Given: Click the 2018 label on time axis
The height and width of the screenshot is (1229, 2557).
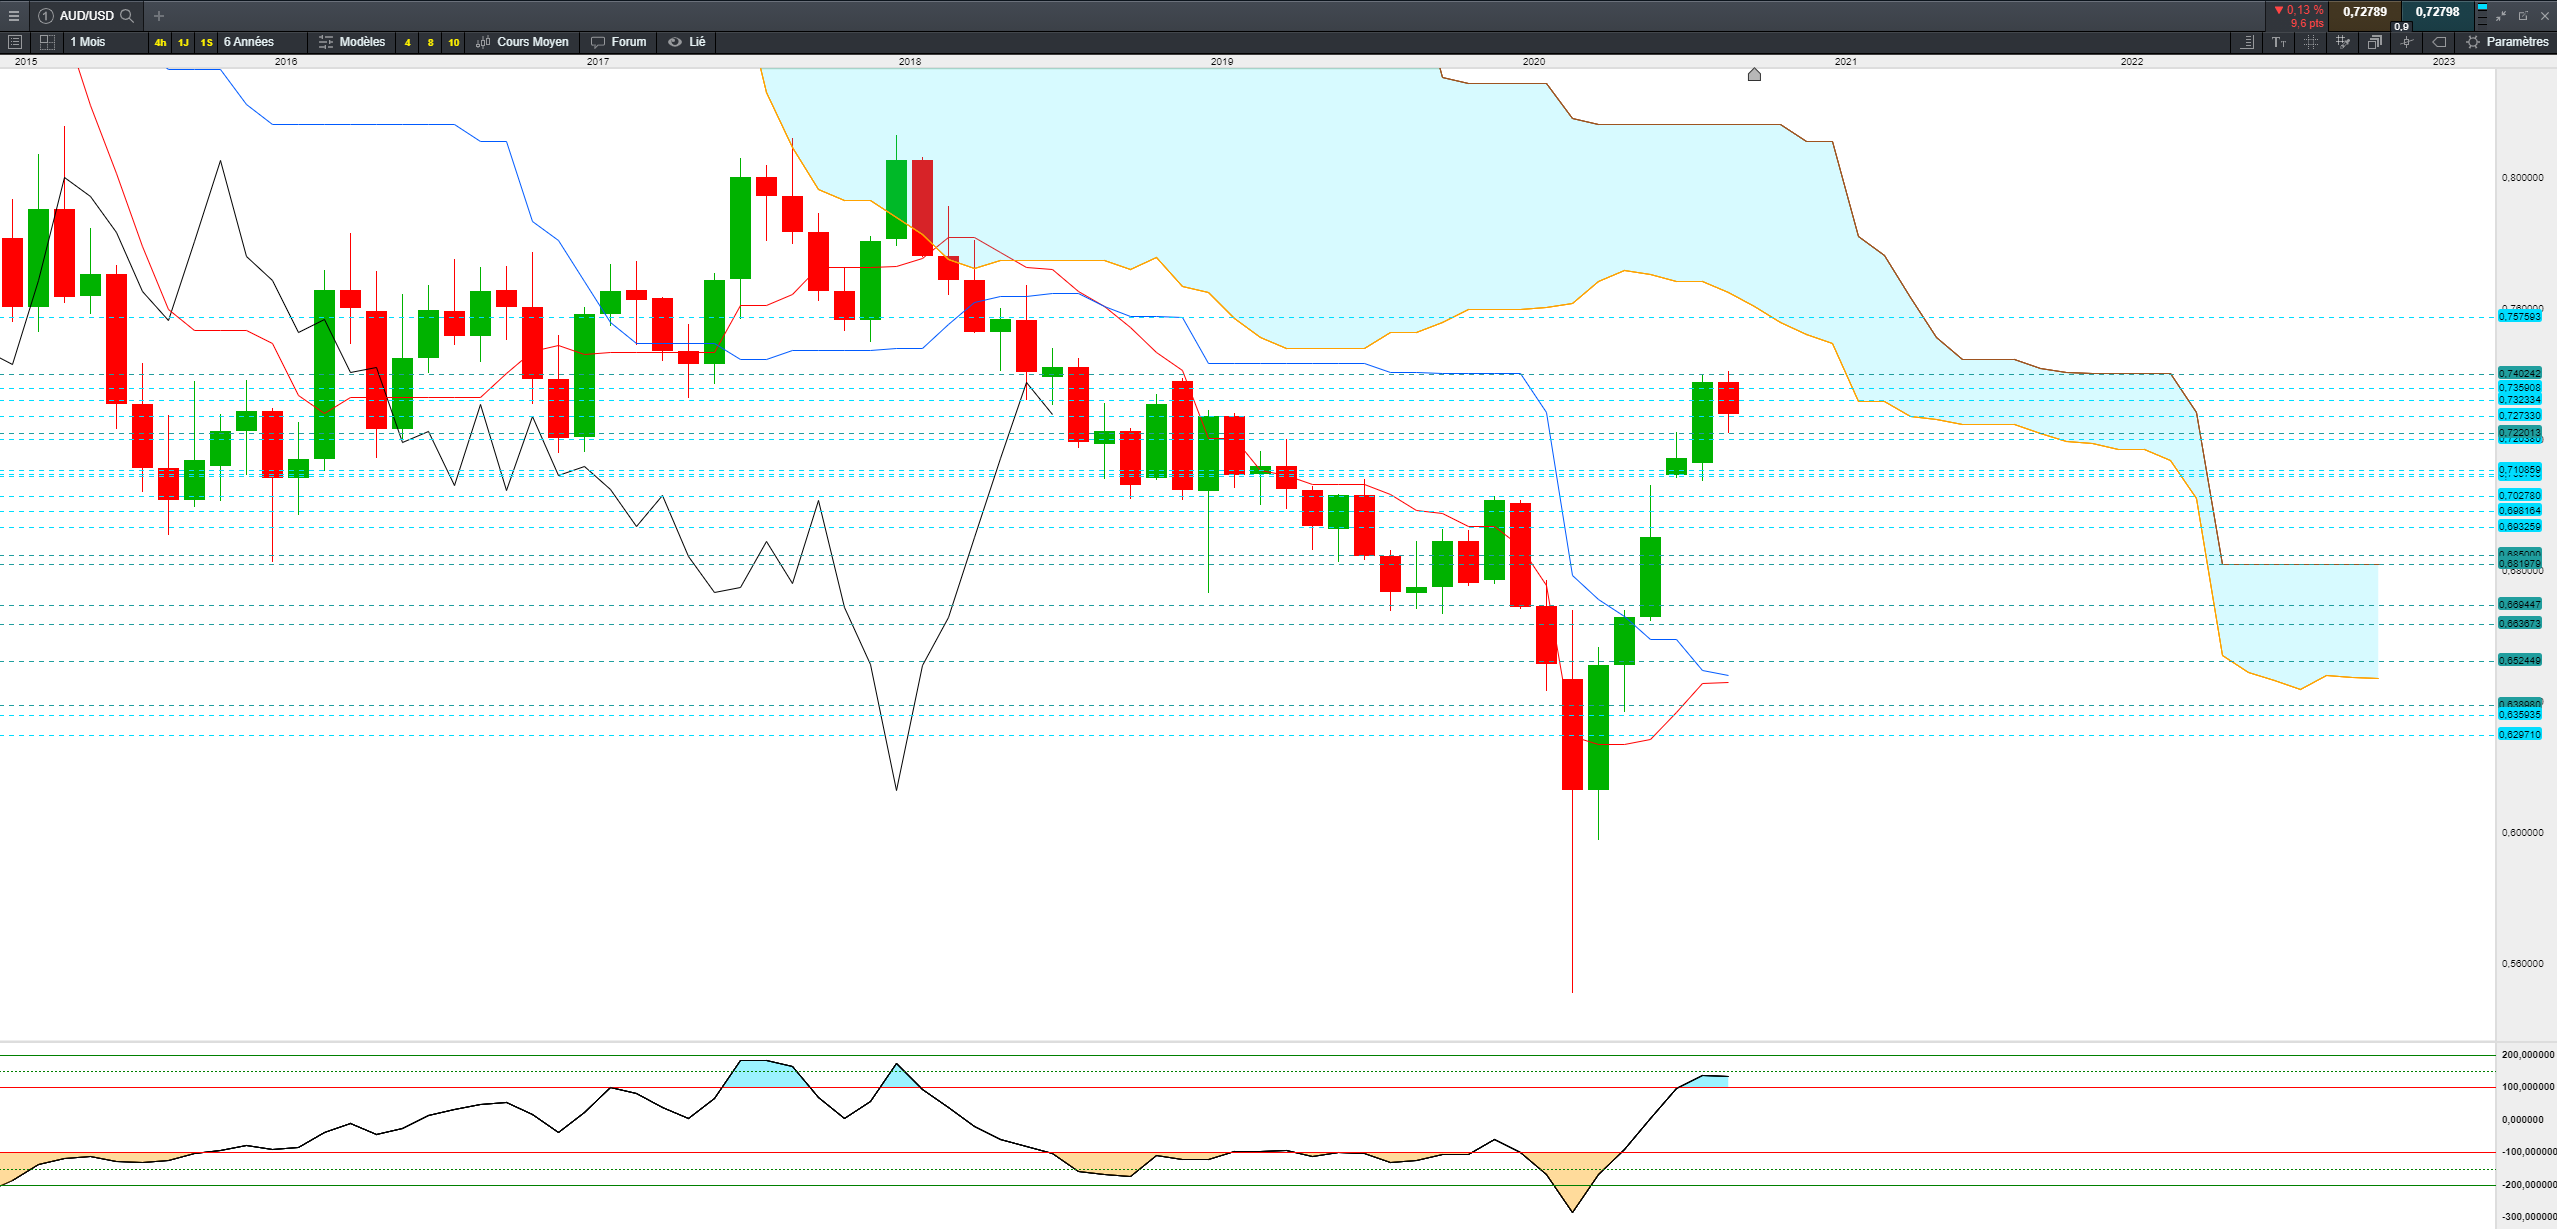Looking at the screenshot, I should click(x=910, y=62).
